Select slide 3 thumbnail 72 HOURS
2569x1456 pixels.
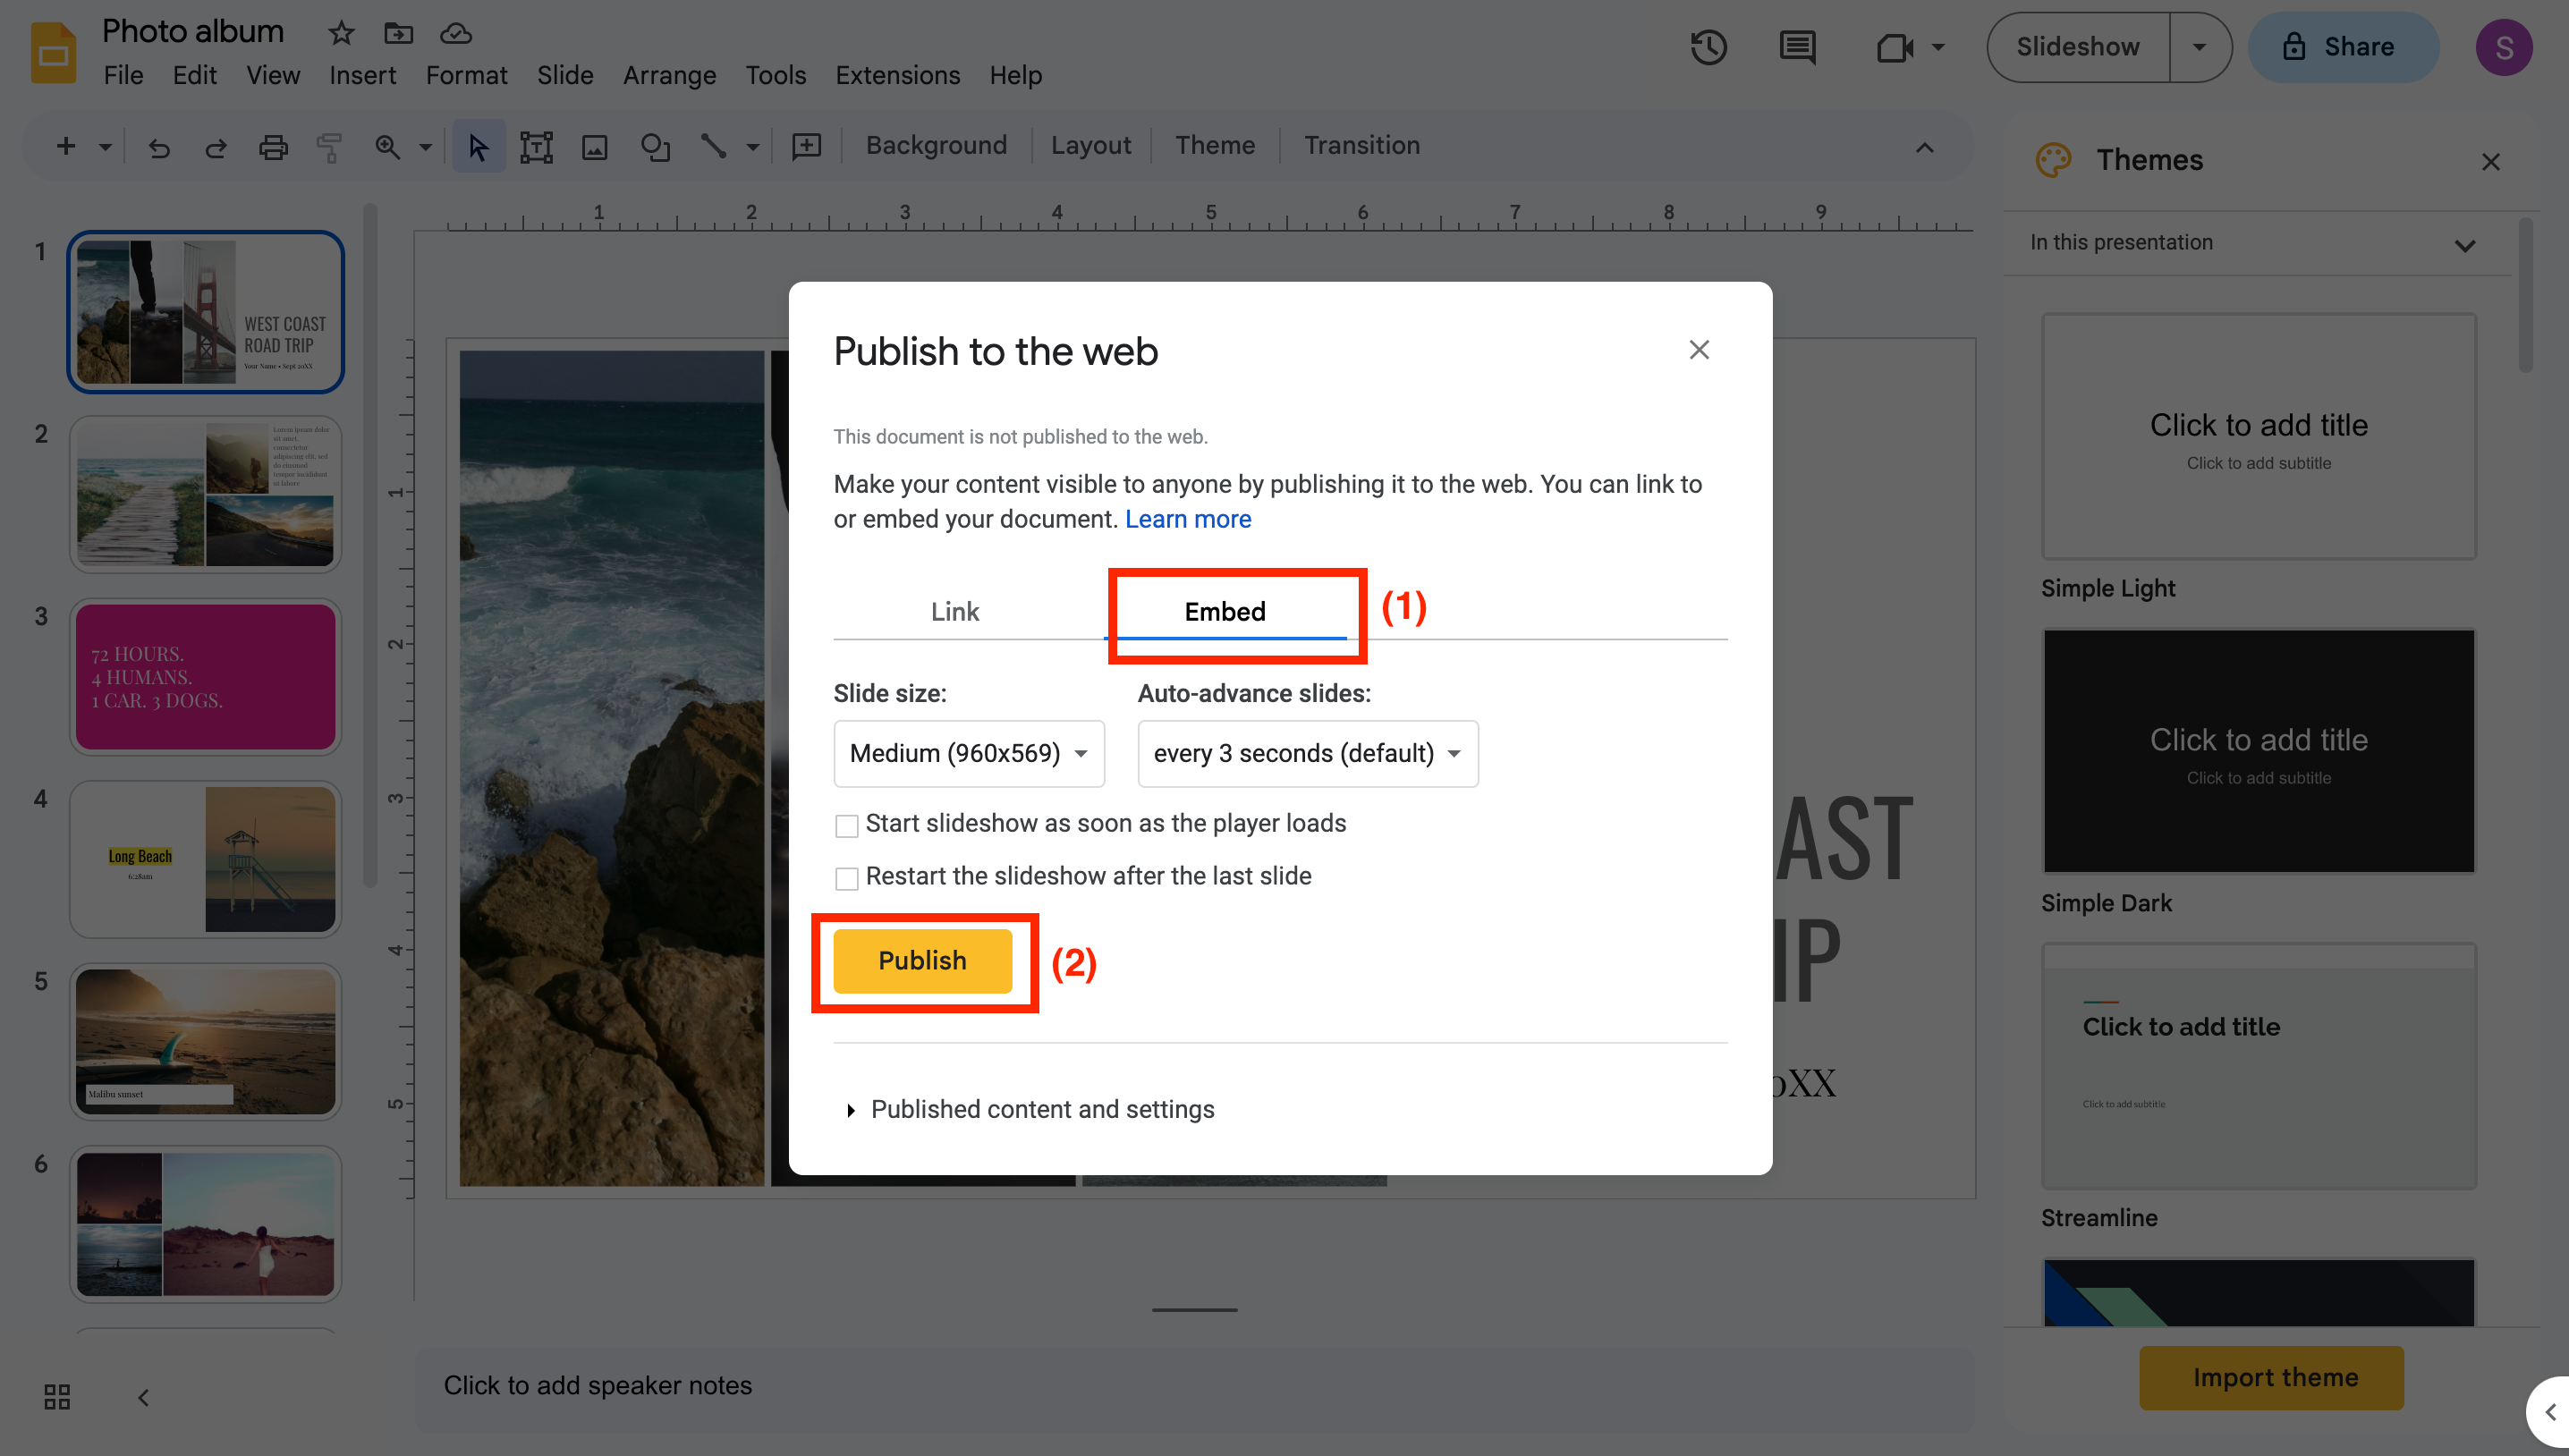[x=205, y=677]
